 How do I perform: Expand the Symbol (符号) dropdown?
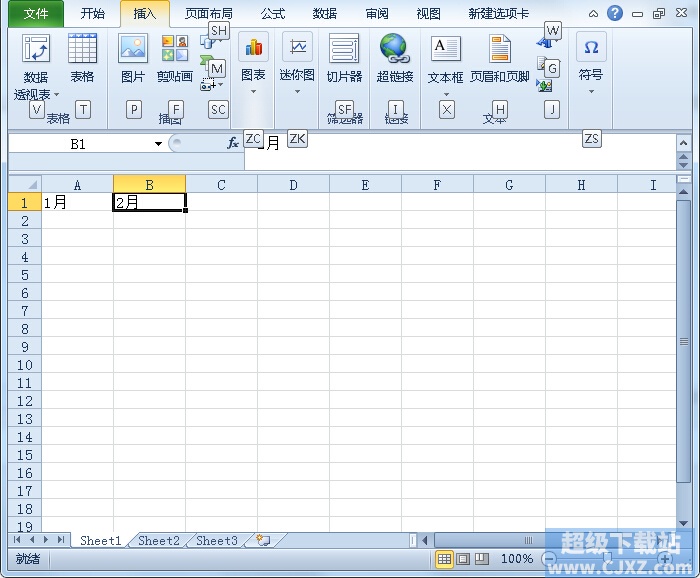click(x=591, y=91)
